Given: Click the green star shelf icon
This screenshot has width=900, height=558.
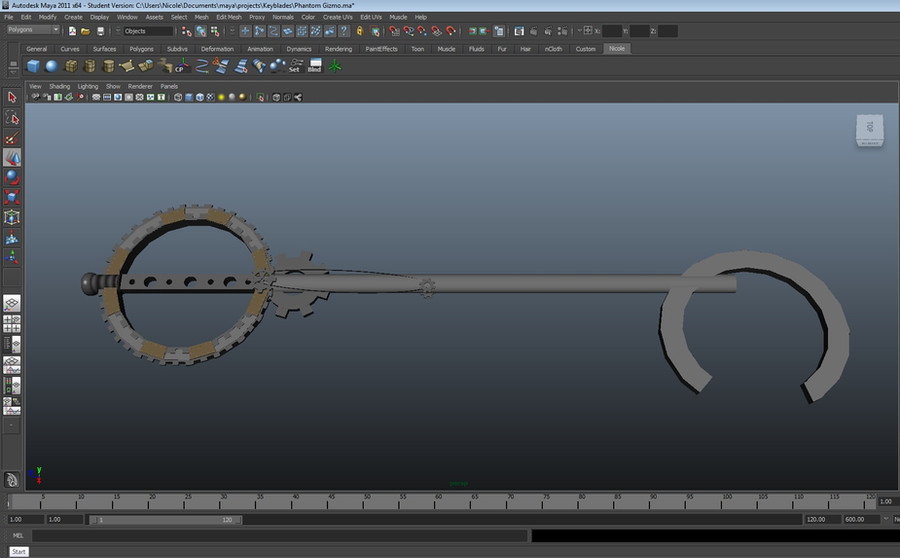Looking at the screenshot, I should coord(335,66).
